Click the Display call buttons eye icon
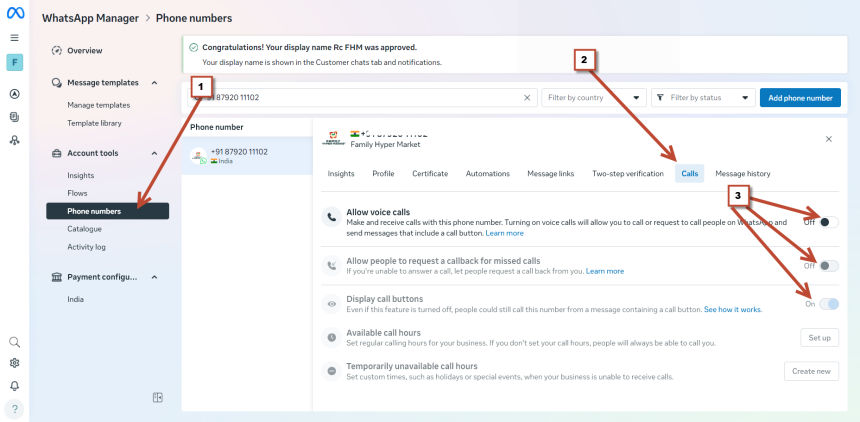This screenshot has width=860, height=422. click(x=331, y=303)
